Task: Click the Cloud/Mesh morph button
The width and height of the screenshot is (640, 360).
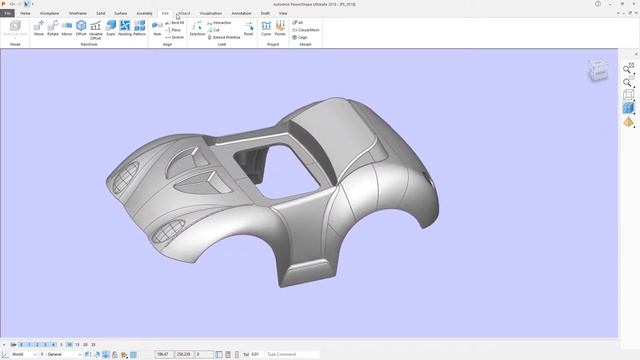Action: (306, 30)
